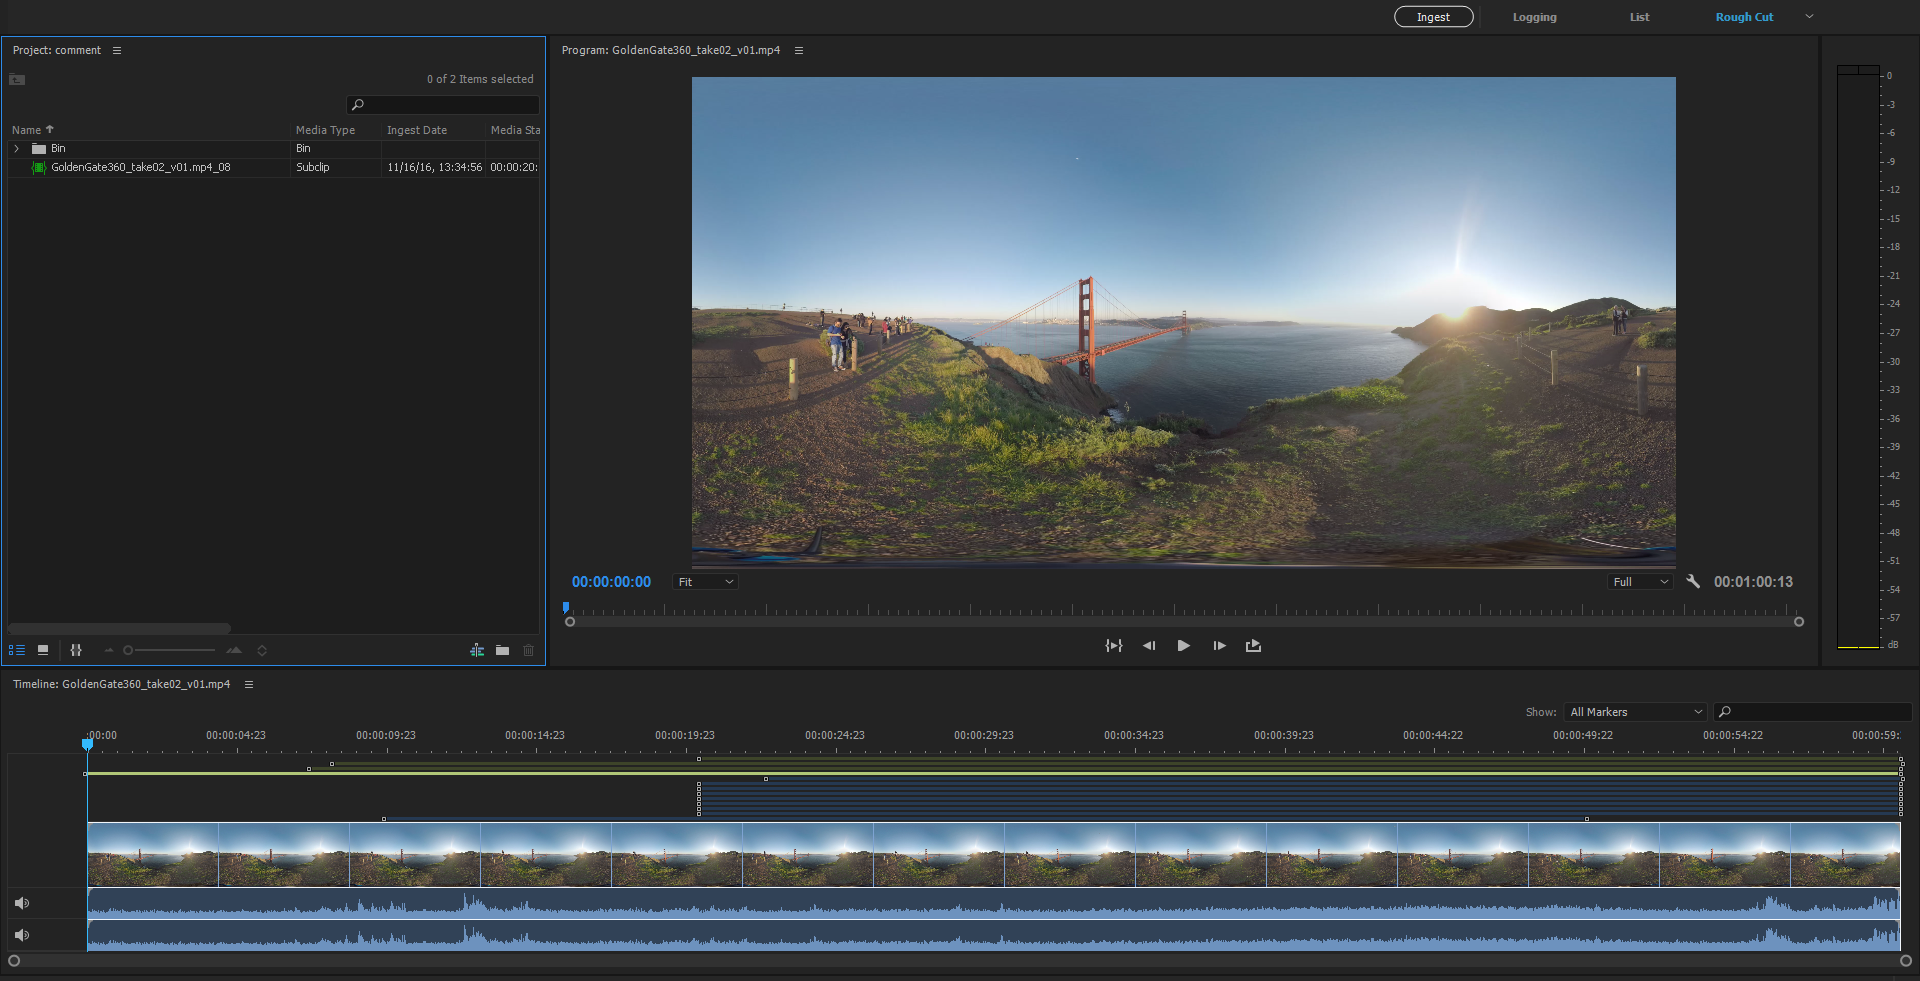Open the playback settings wrench icon
1920x981 pixels.
pos(1692,581)
